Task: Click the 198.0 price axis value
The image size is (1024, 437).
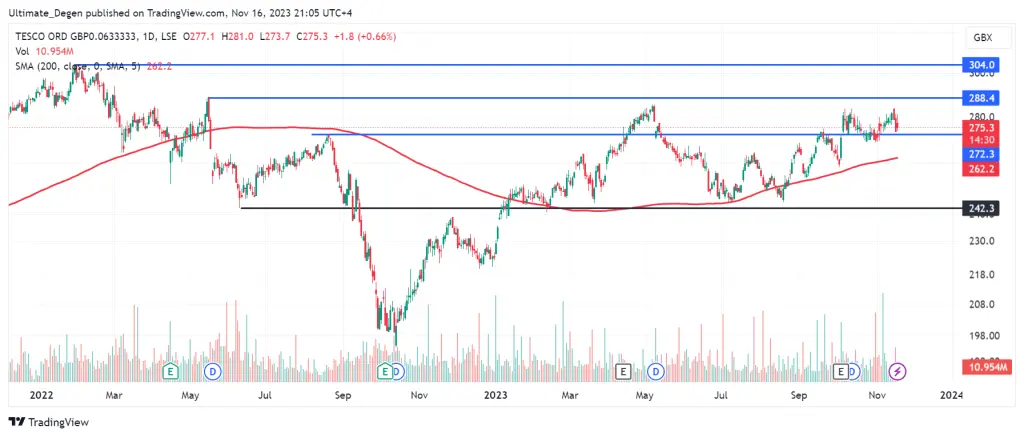Action: 982,336
